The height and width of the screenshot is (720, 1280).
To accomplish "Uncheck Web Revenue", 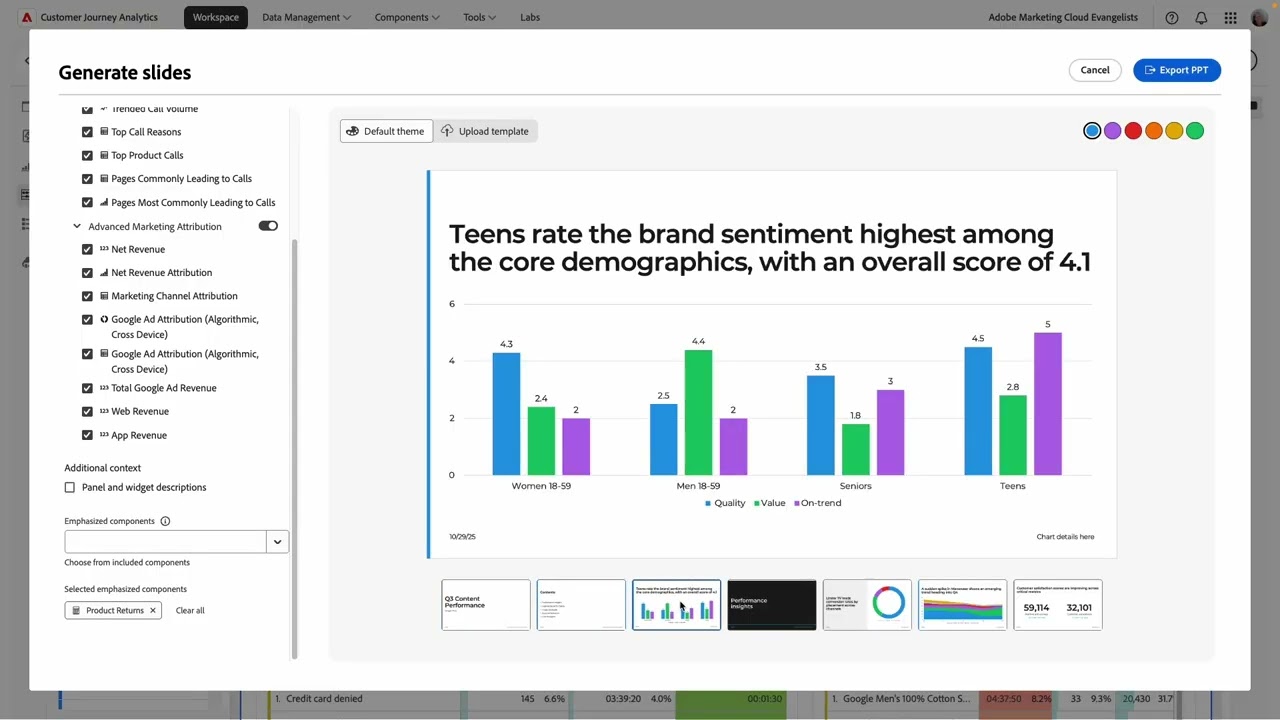I will point(87,411).
